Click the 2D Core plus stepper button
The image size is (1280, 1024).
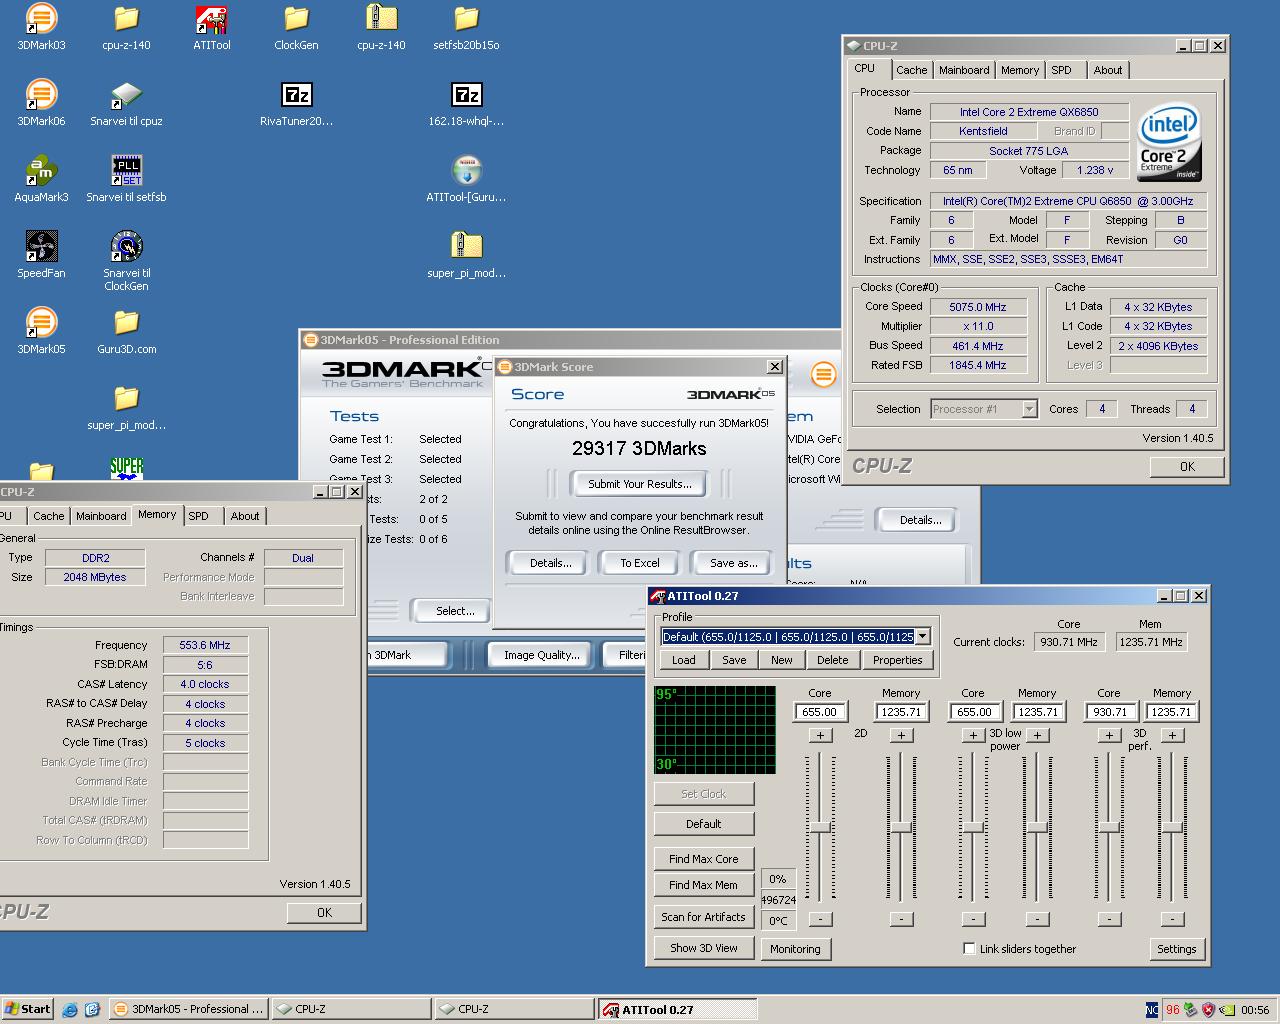pyautogui.click(x=820, y=735)
